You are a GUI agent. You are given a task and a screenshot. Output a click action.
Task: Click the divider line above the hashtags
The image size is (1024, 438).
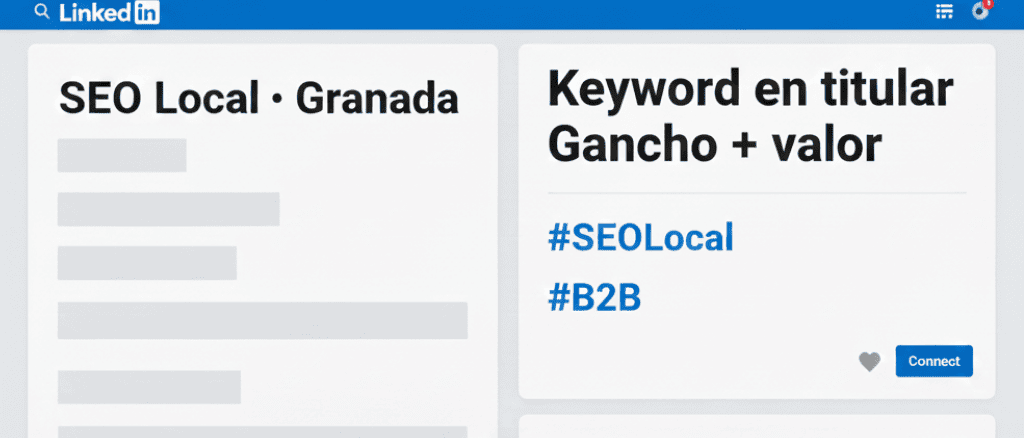tap(757, 193)
